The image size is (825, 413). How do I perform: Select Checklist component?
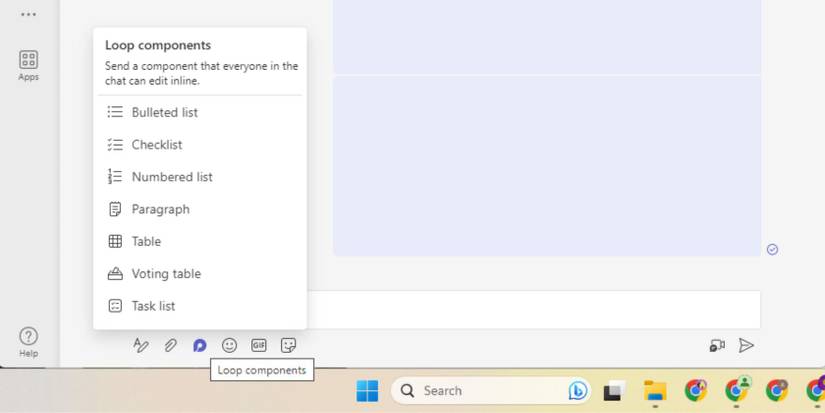point(200,145)
